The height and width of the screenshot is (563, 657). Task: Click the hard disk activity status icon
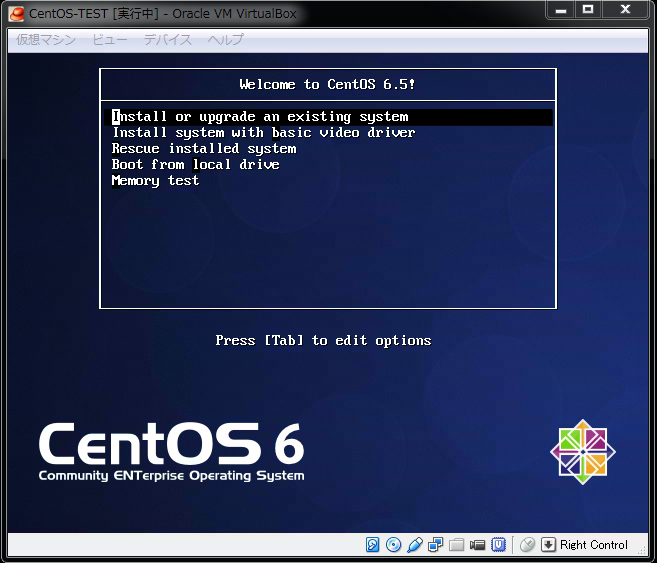[372, 545]
